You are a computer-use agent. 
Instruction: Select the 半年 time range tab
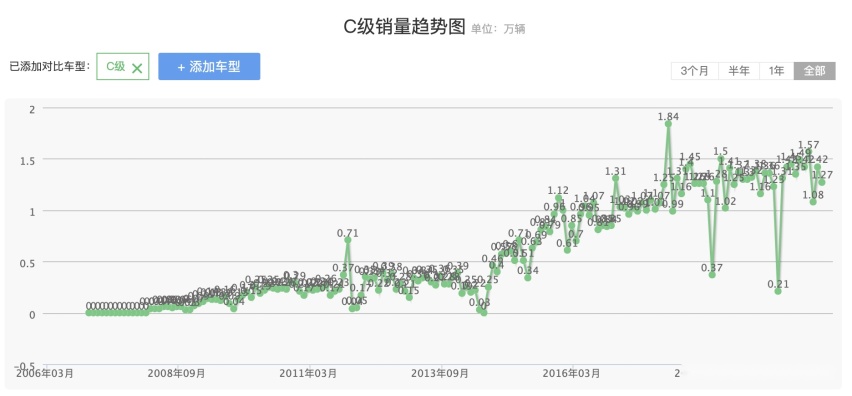739,71
